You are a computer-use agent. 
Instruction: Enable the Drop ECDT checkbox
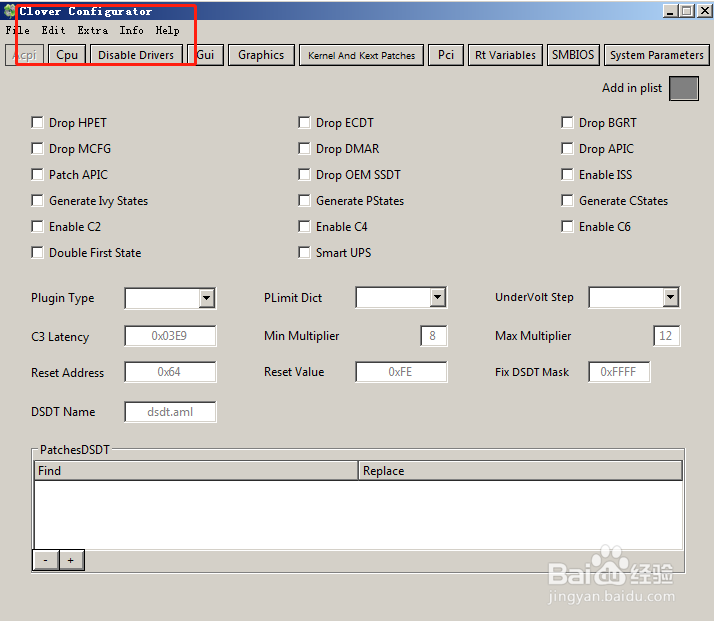304,122
